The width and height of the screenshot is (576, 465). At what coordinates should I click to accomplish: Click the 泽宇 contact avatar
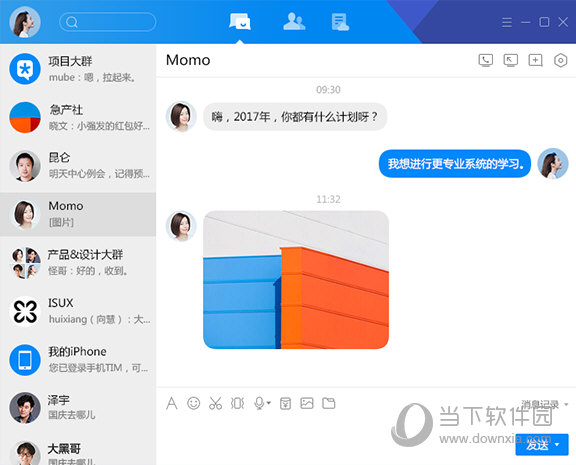tap(25, 408)
